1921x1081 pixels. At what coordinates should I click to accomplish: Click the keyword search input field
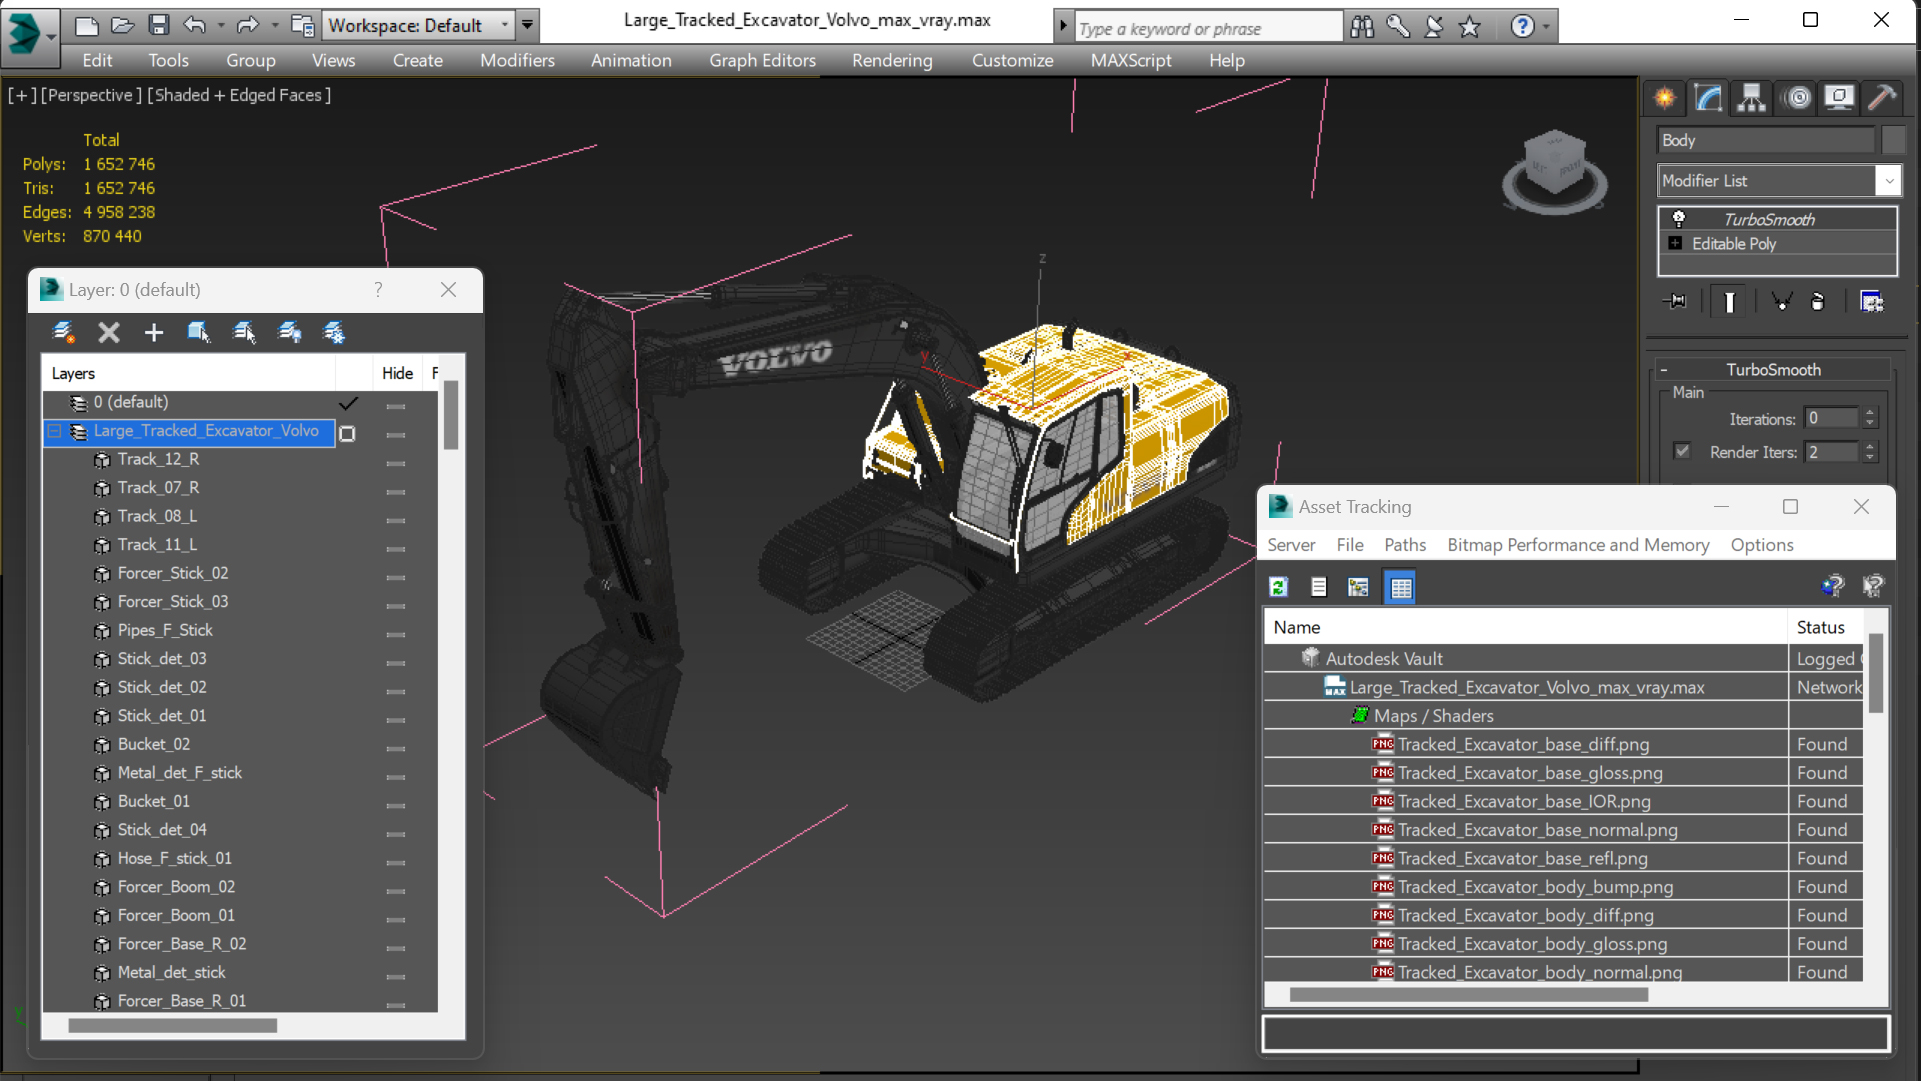tap(1207, 28)
